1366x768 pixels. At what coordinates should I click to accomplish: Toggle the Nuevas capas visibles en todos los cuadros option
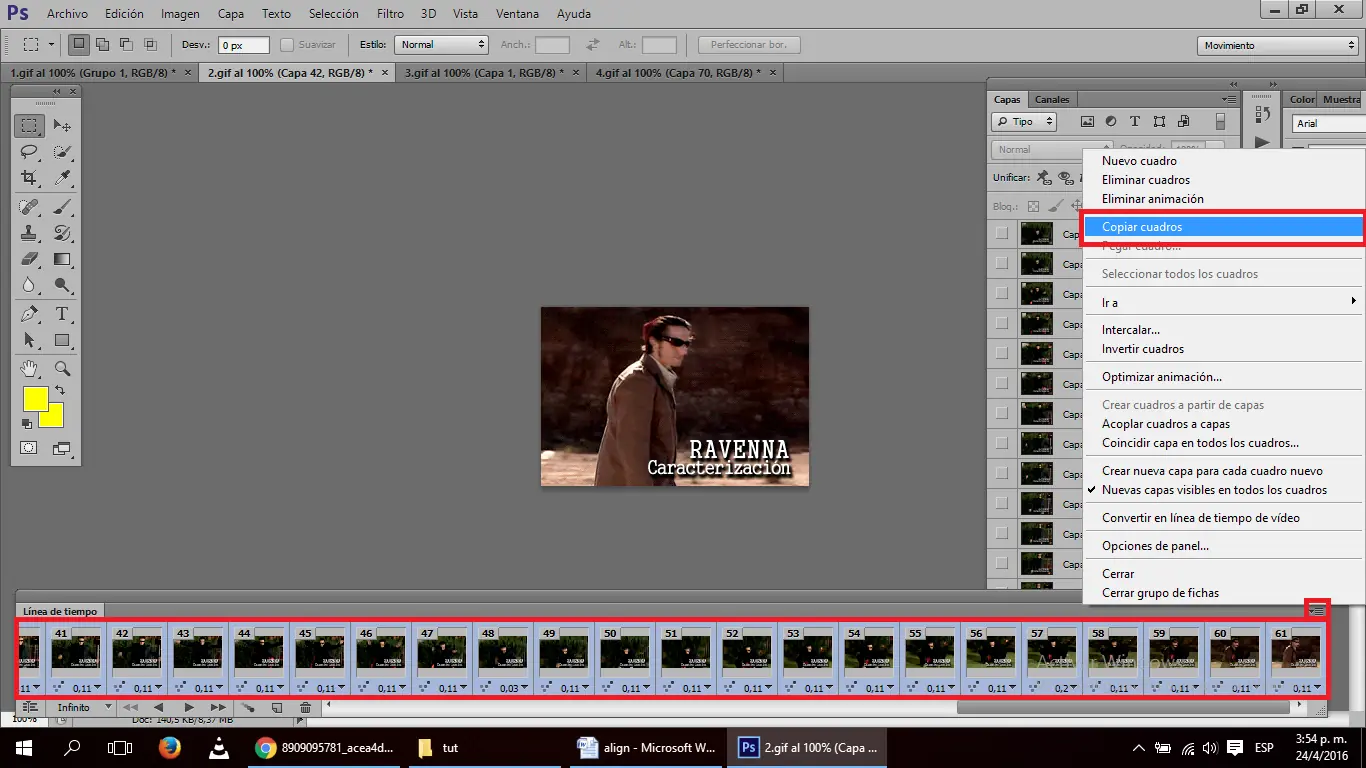click(1214, 490)
